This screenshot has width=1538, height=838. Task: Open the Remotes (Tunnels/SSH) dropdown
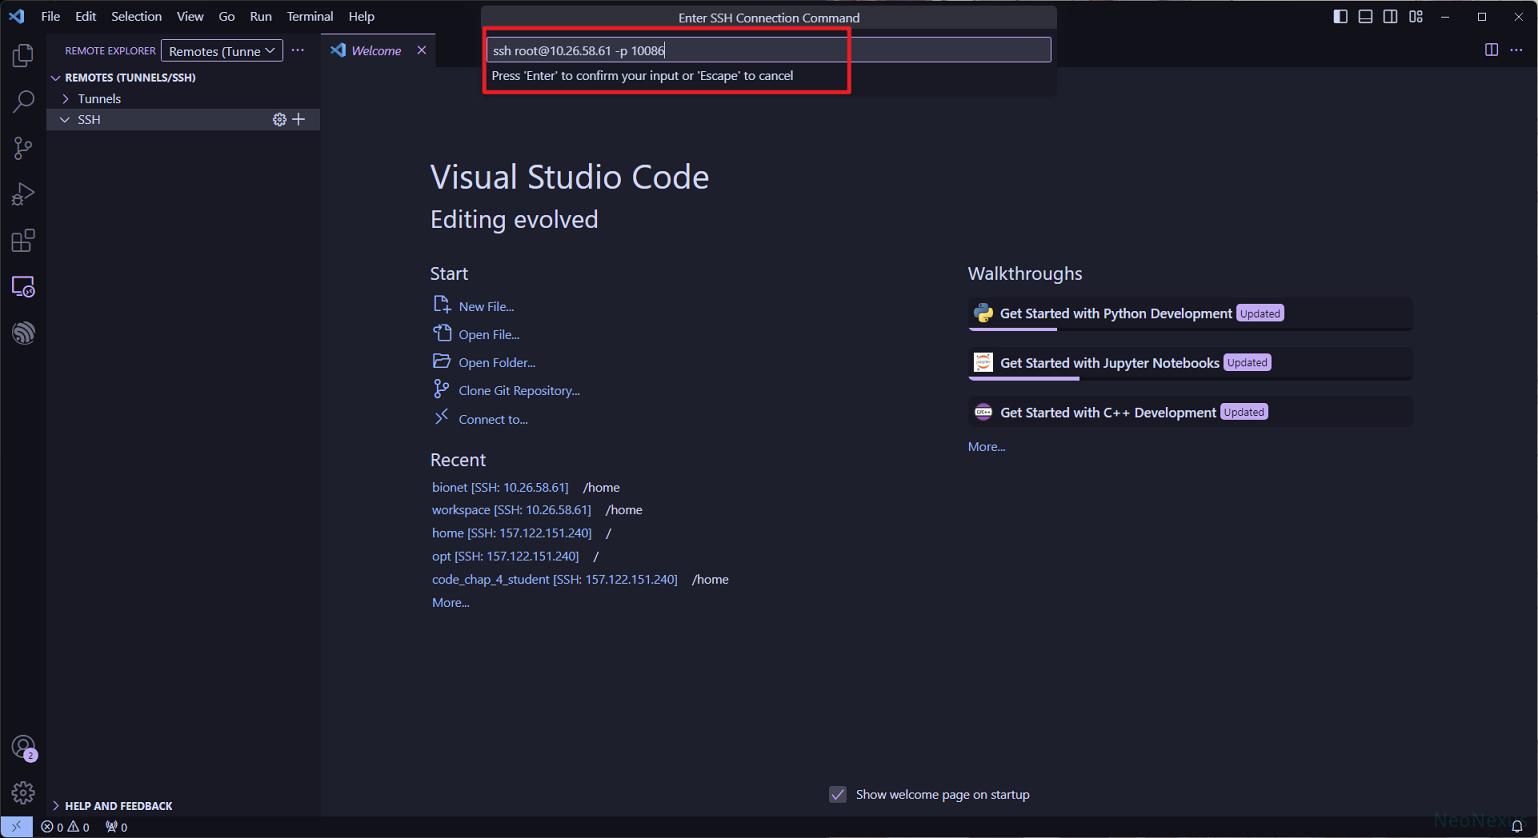[221, 51]
